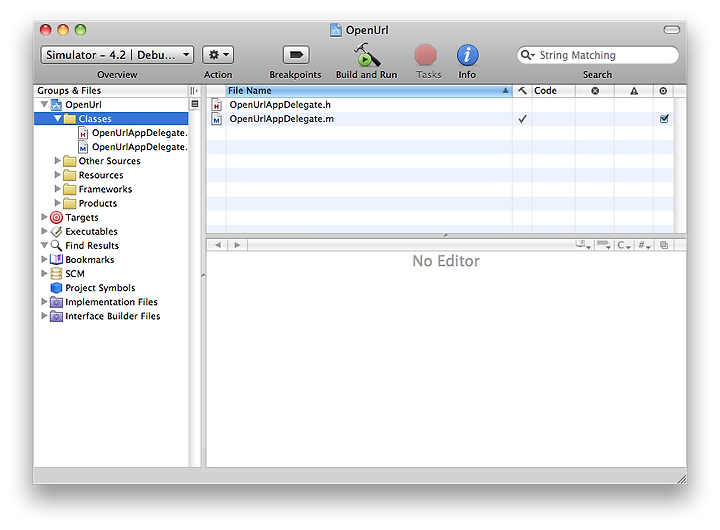This screenshot has height=530, width=720.
Task: Select OpenUrlAppDelegate.h in the file list
Action: click(280, 105)
